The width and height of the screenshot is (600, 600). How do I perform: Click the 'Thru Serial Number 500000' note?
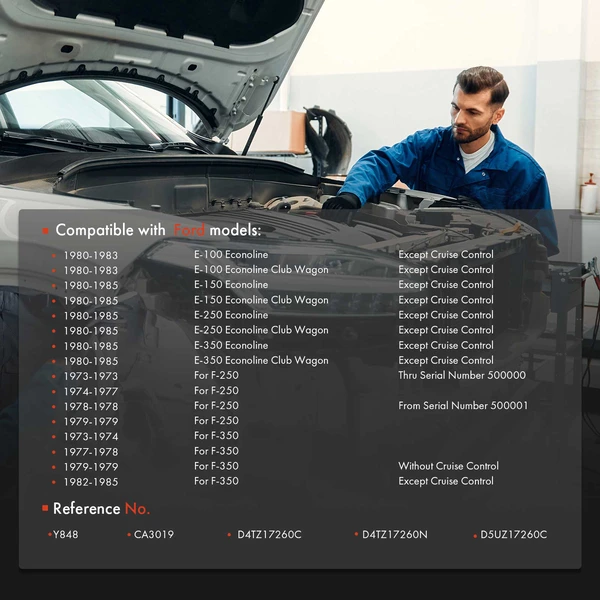pos(461,376)
